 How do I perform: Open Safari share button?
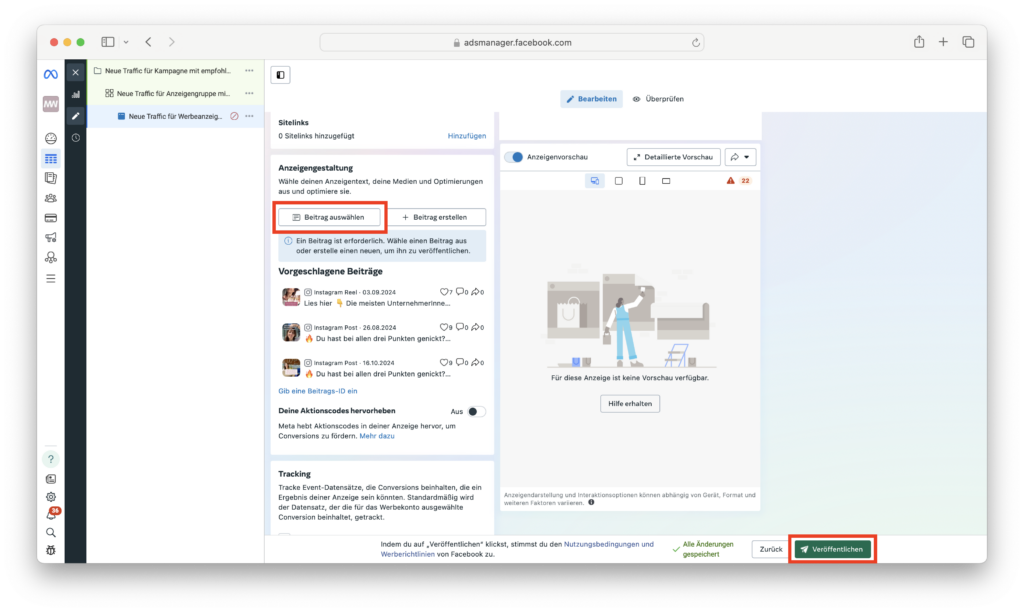coord(919,42)
